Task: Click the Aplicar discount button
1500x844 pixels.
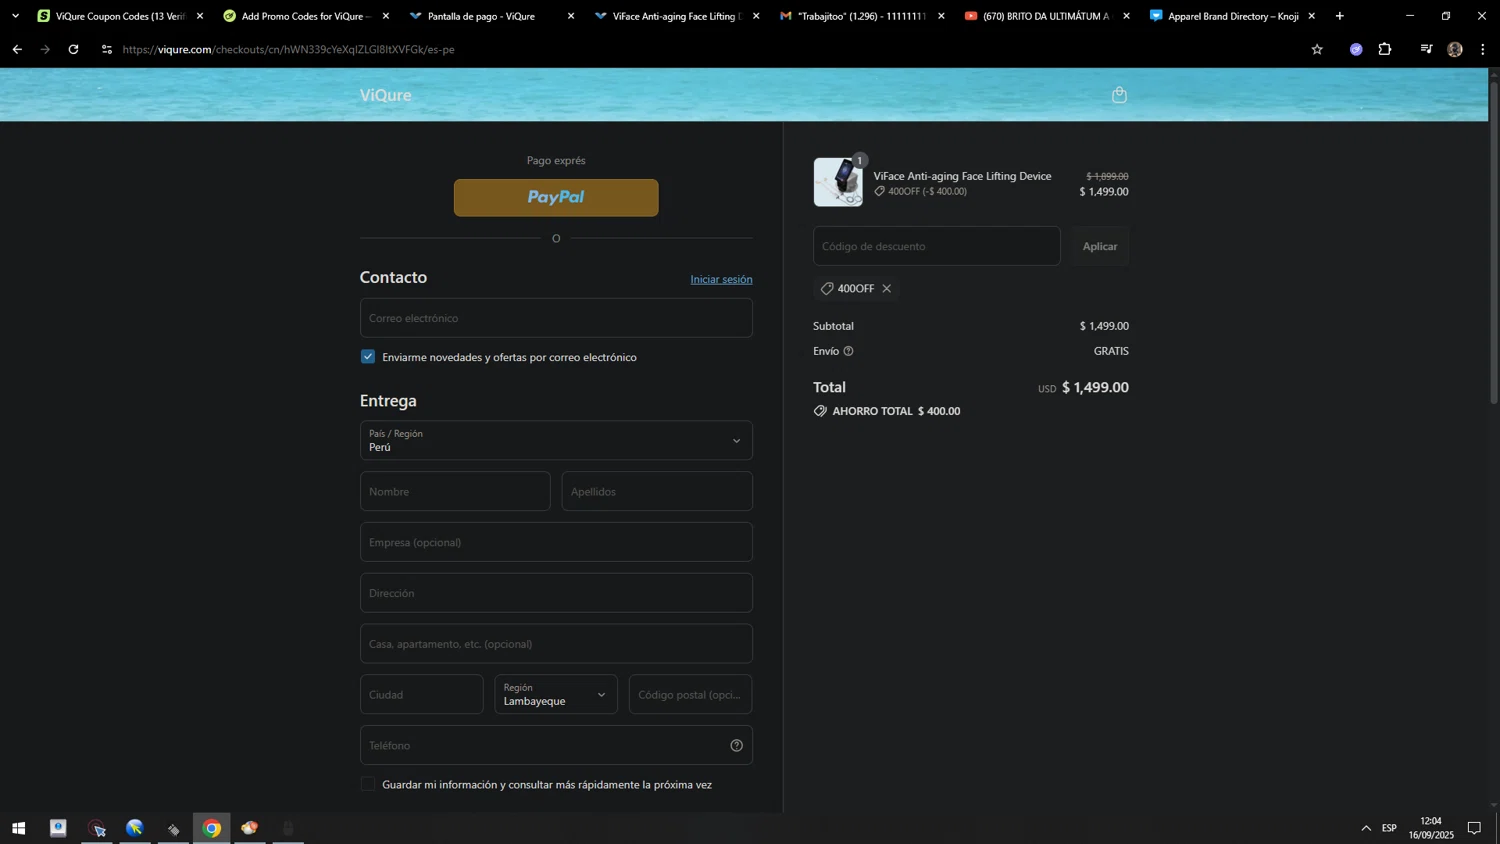Action: tap(1100, 246)
